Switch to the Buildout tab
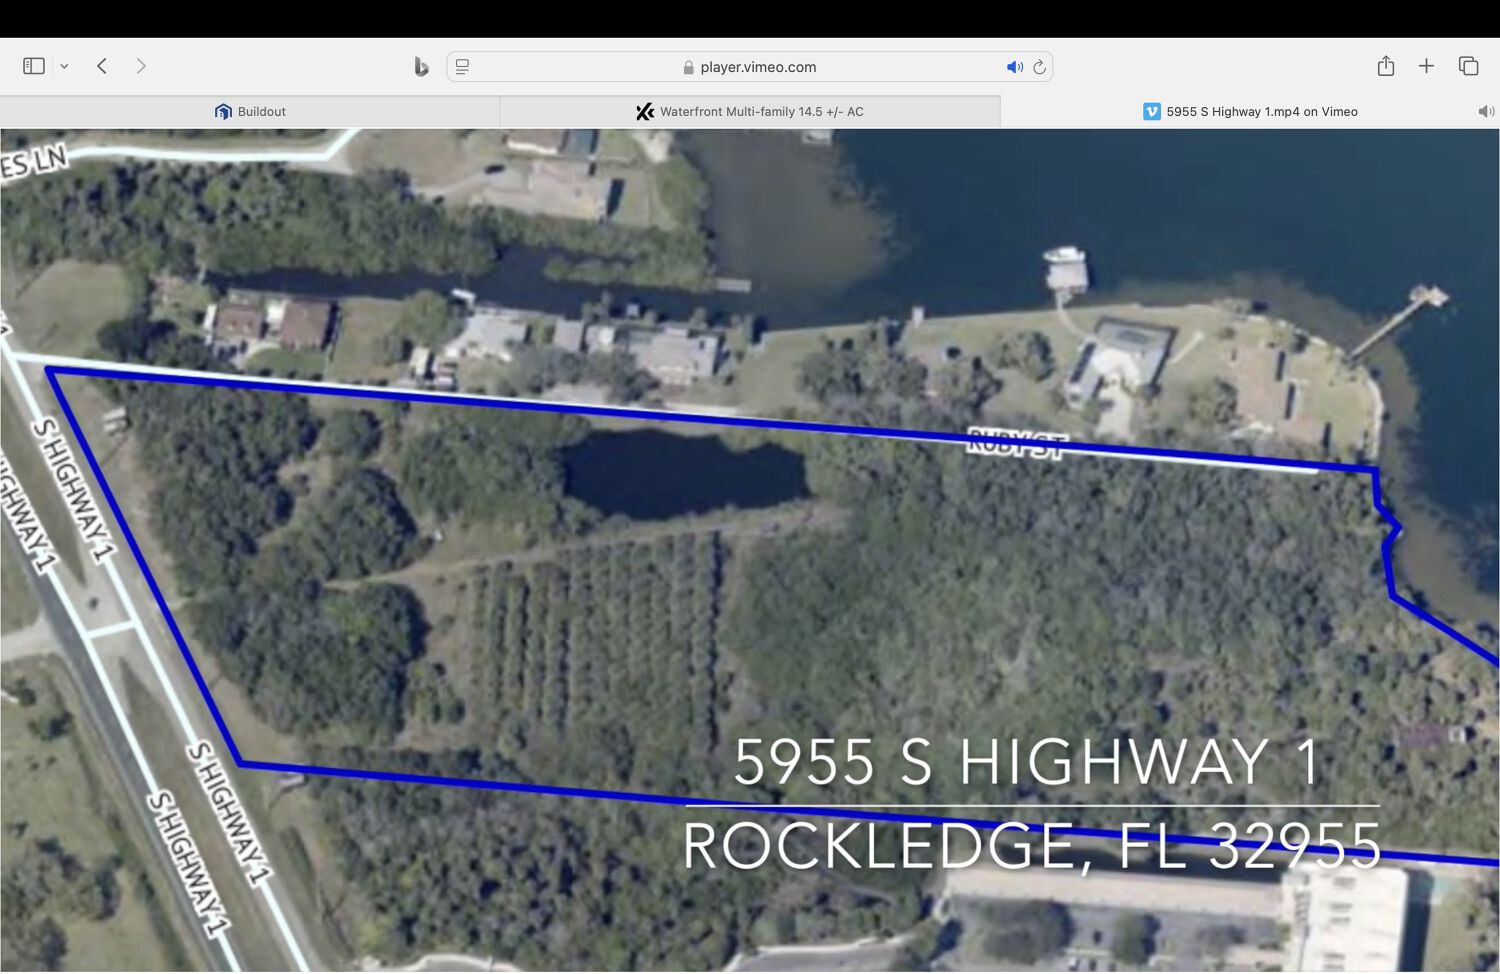 coord(250,112)
